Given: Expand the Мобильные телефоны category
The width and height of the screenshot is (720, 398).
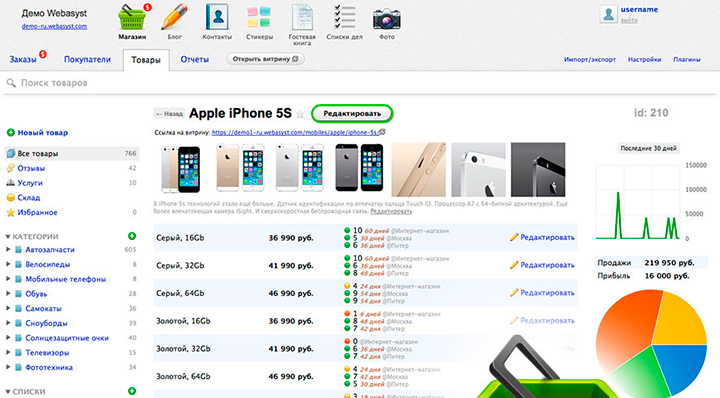Looking at the screenshot, I should pos(8,279).
